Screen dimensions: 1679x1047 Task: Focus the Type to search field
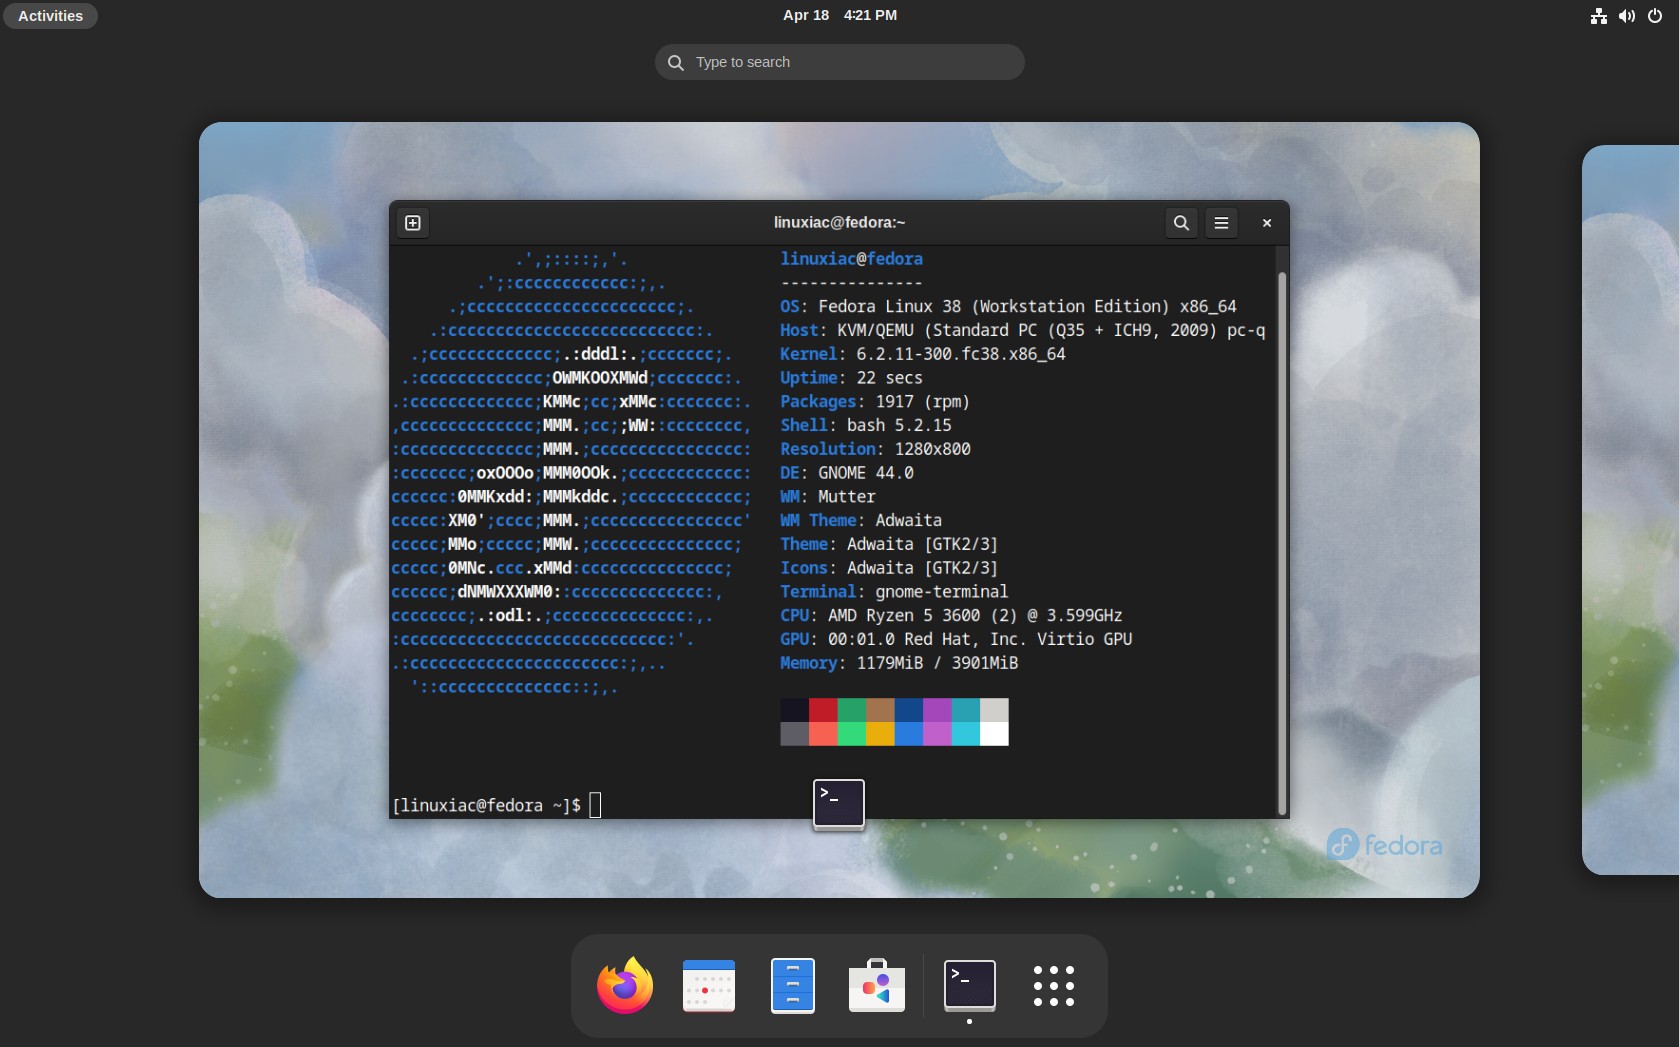(840, 62)
